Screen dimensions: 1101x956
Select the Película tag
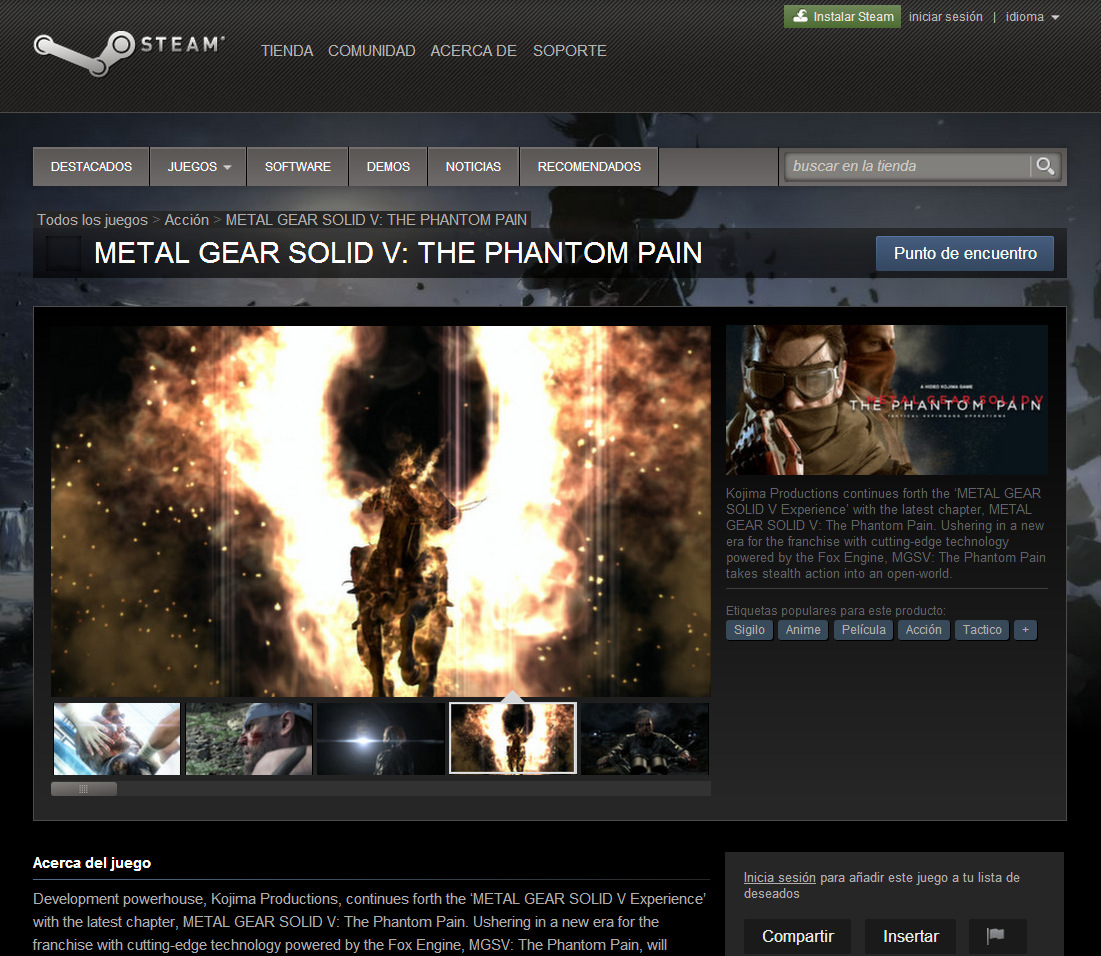tap(862, 629)
